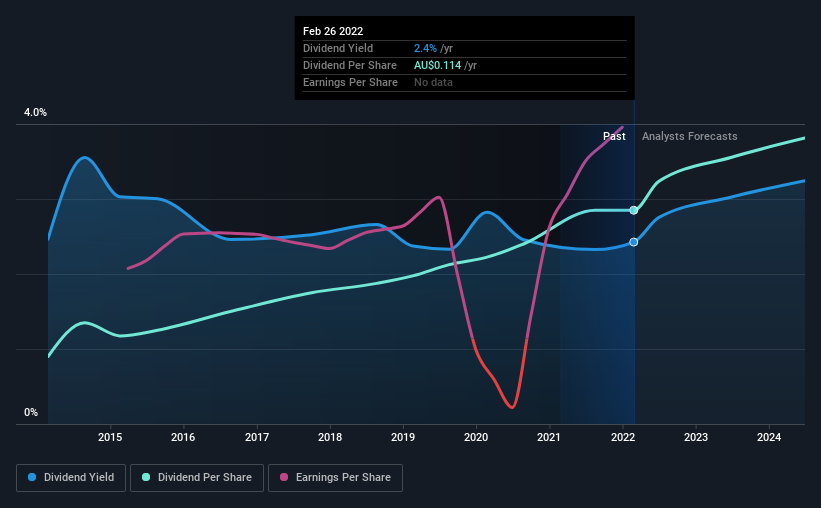
Task: Click the Feb 26 2022 tooltip date
Action: [333, 31]
